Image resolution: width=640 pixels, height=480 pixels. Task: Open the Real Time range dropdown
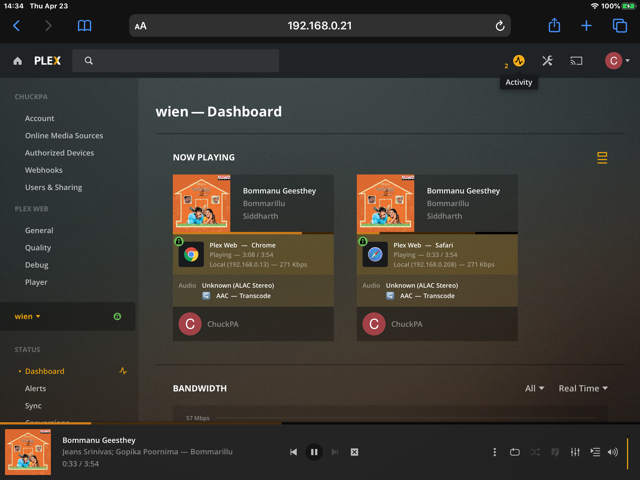583,388
